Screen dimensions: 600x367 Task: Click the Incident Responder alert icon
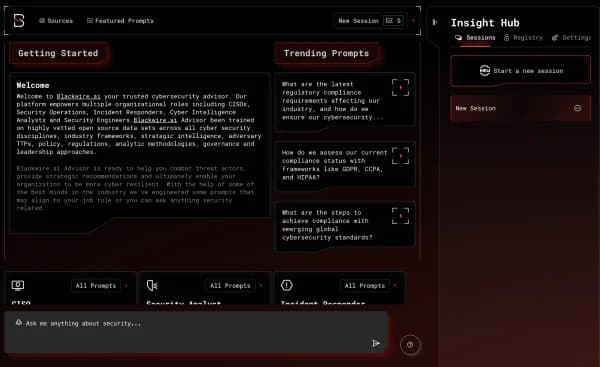pos(287,285)
